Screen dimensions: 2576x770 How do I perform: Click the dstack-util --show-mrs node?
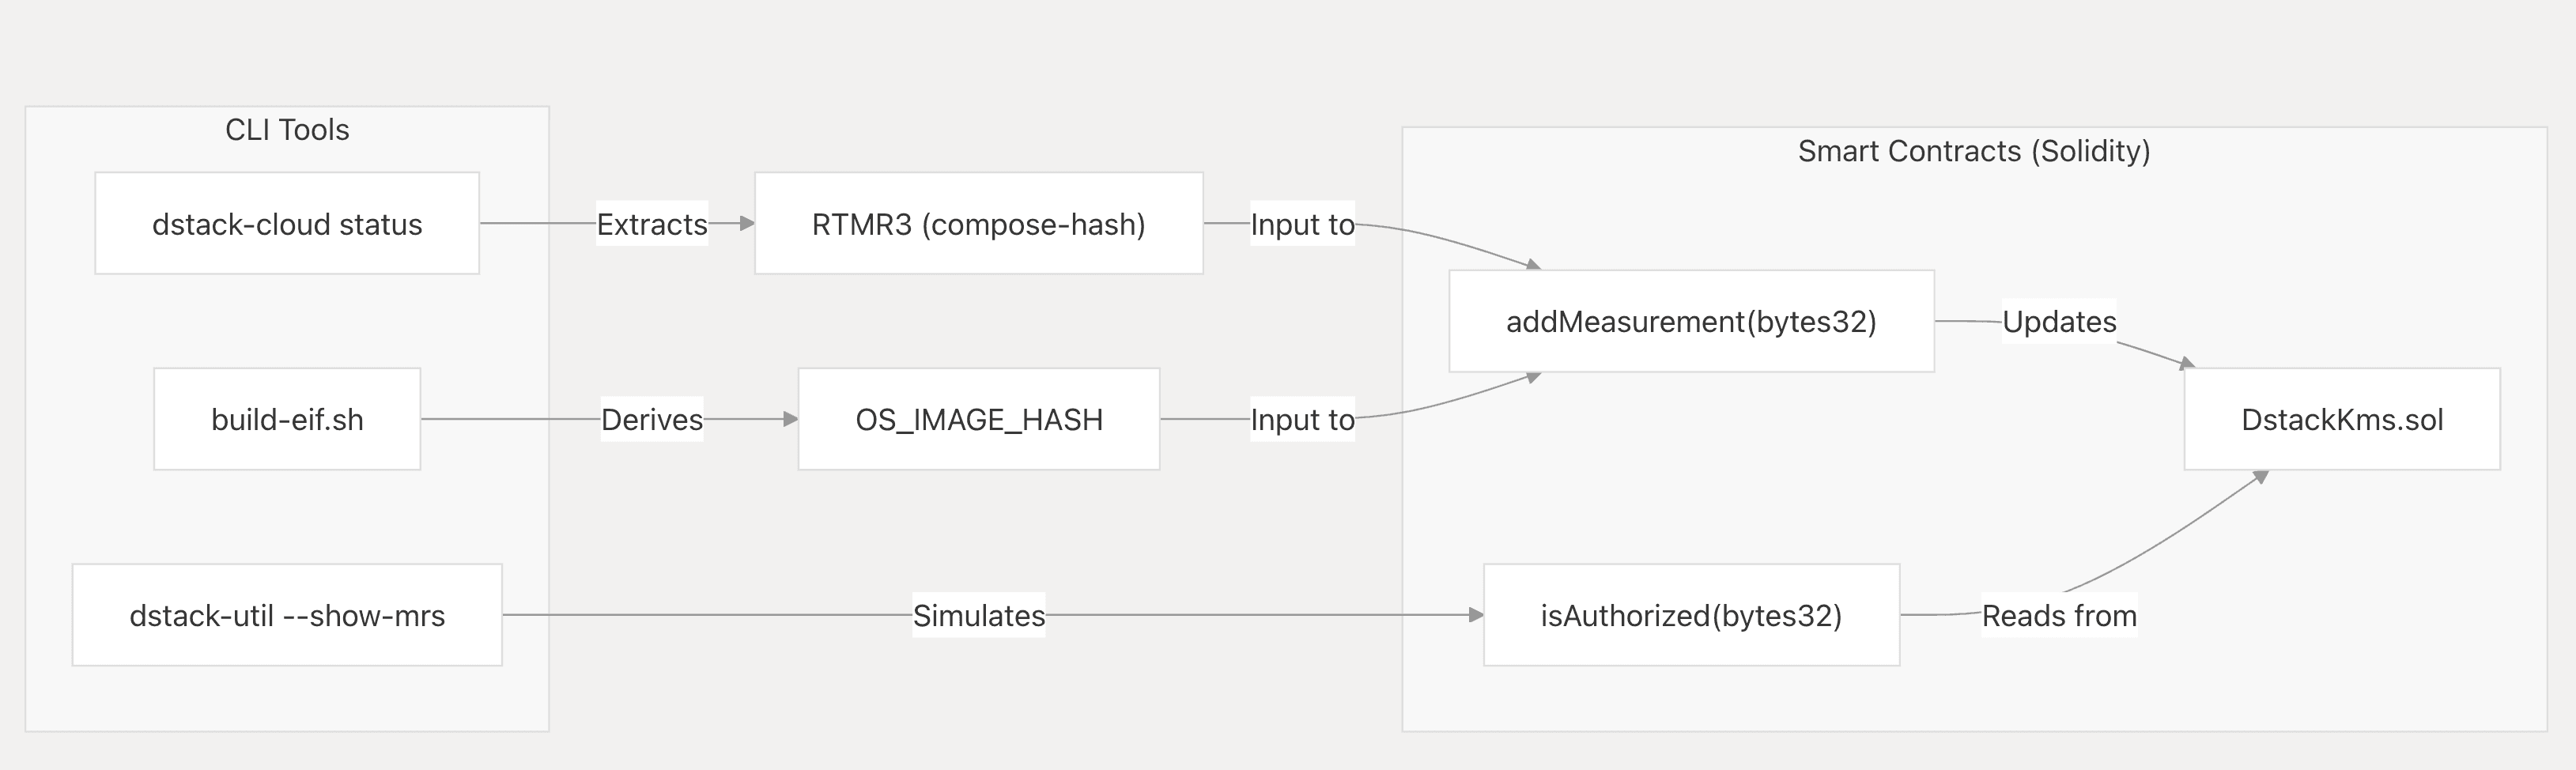click(287, 615)
